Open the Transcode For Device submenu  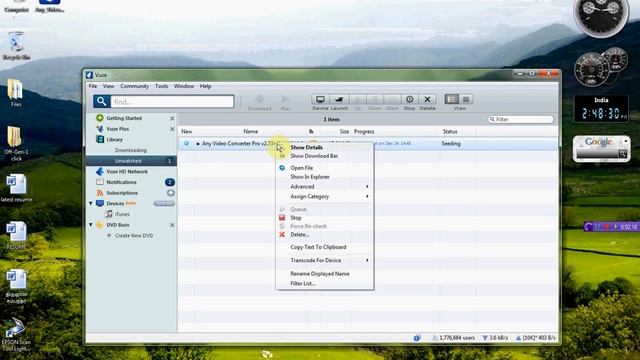[x=325, y=260]
